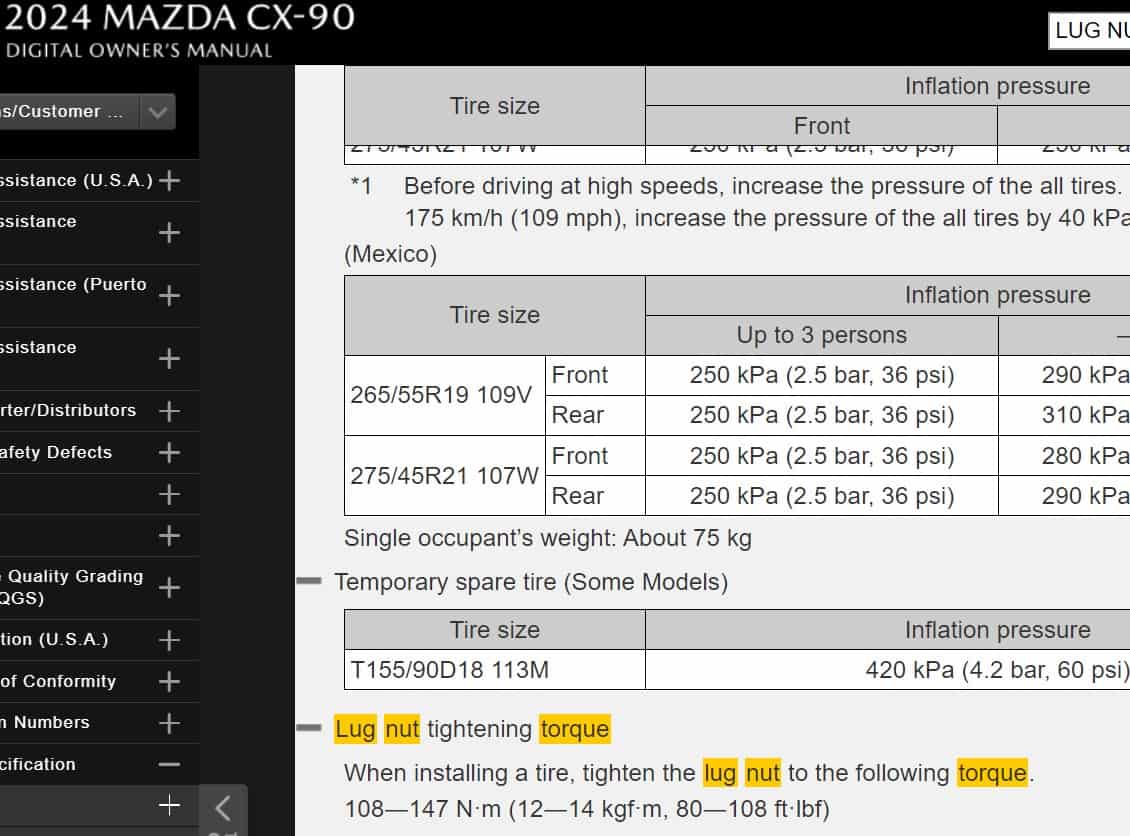Select the 'of Conformity' sidebar entry
The height and width of the screenshot is (836, 1130).
pos(58,682)
